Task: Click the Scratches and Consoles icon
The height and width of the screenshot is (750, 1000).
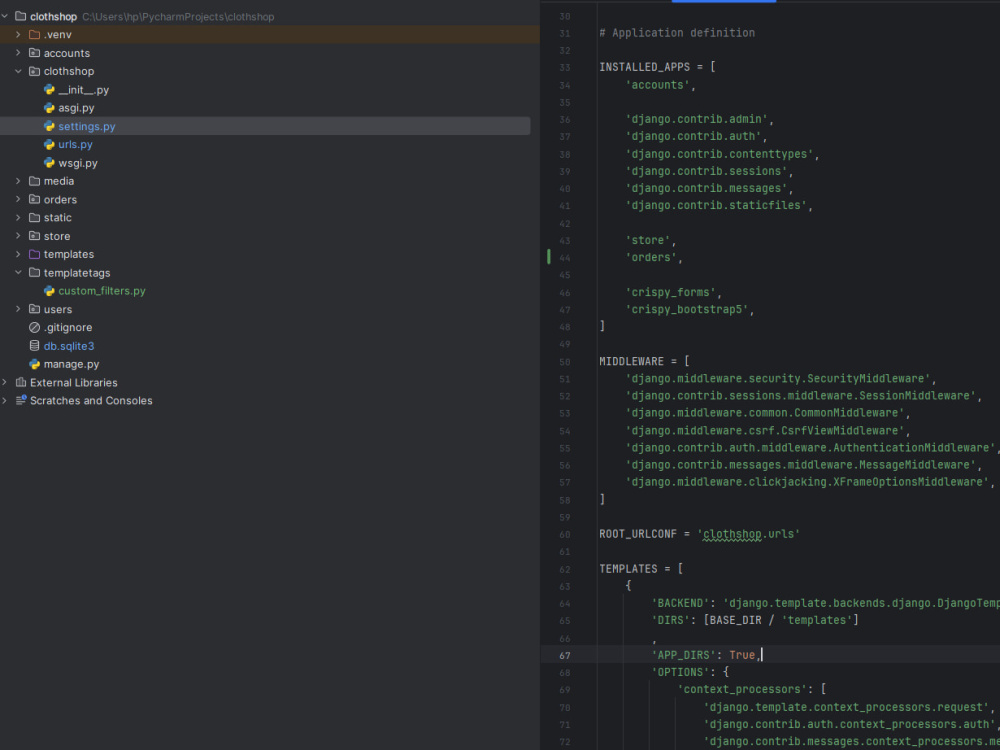Action: 20,401
